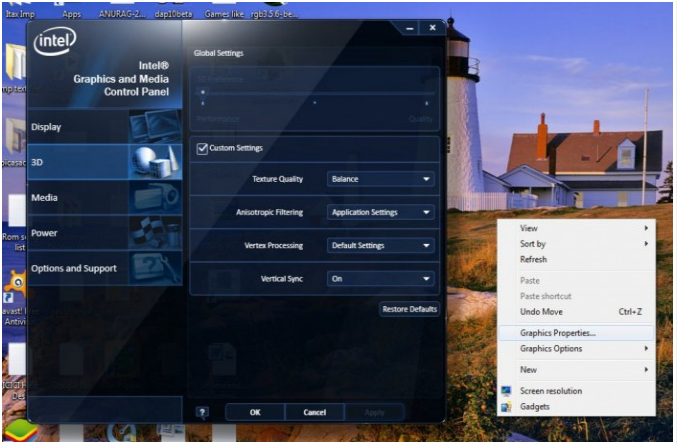This screenshot has height=444, width=678.
Task: Uncheck the Custom Settings checkbox
Action: (202, 148)
